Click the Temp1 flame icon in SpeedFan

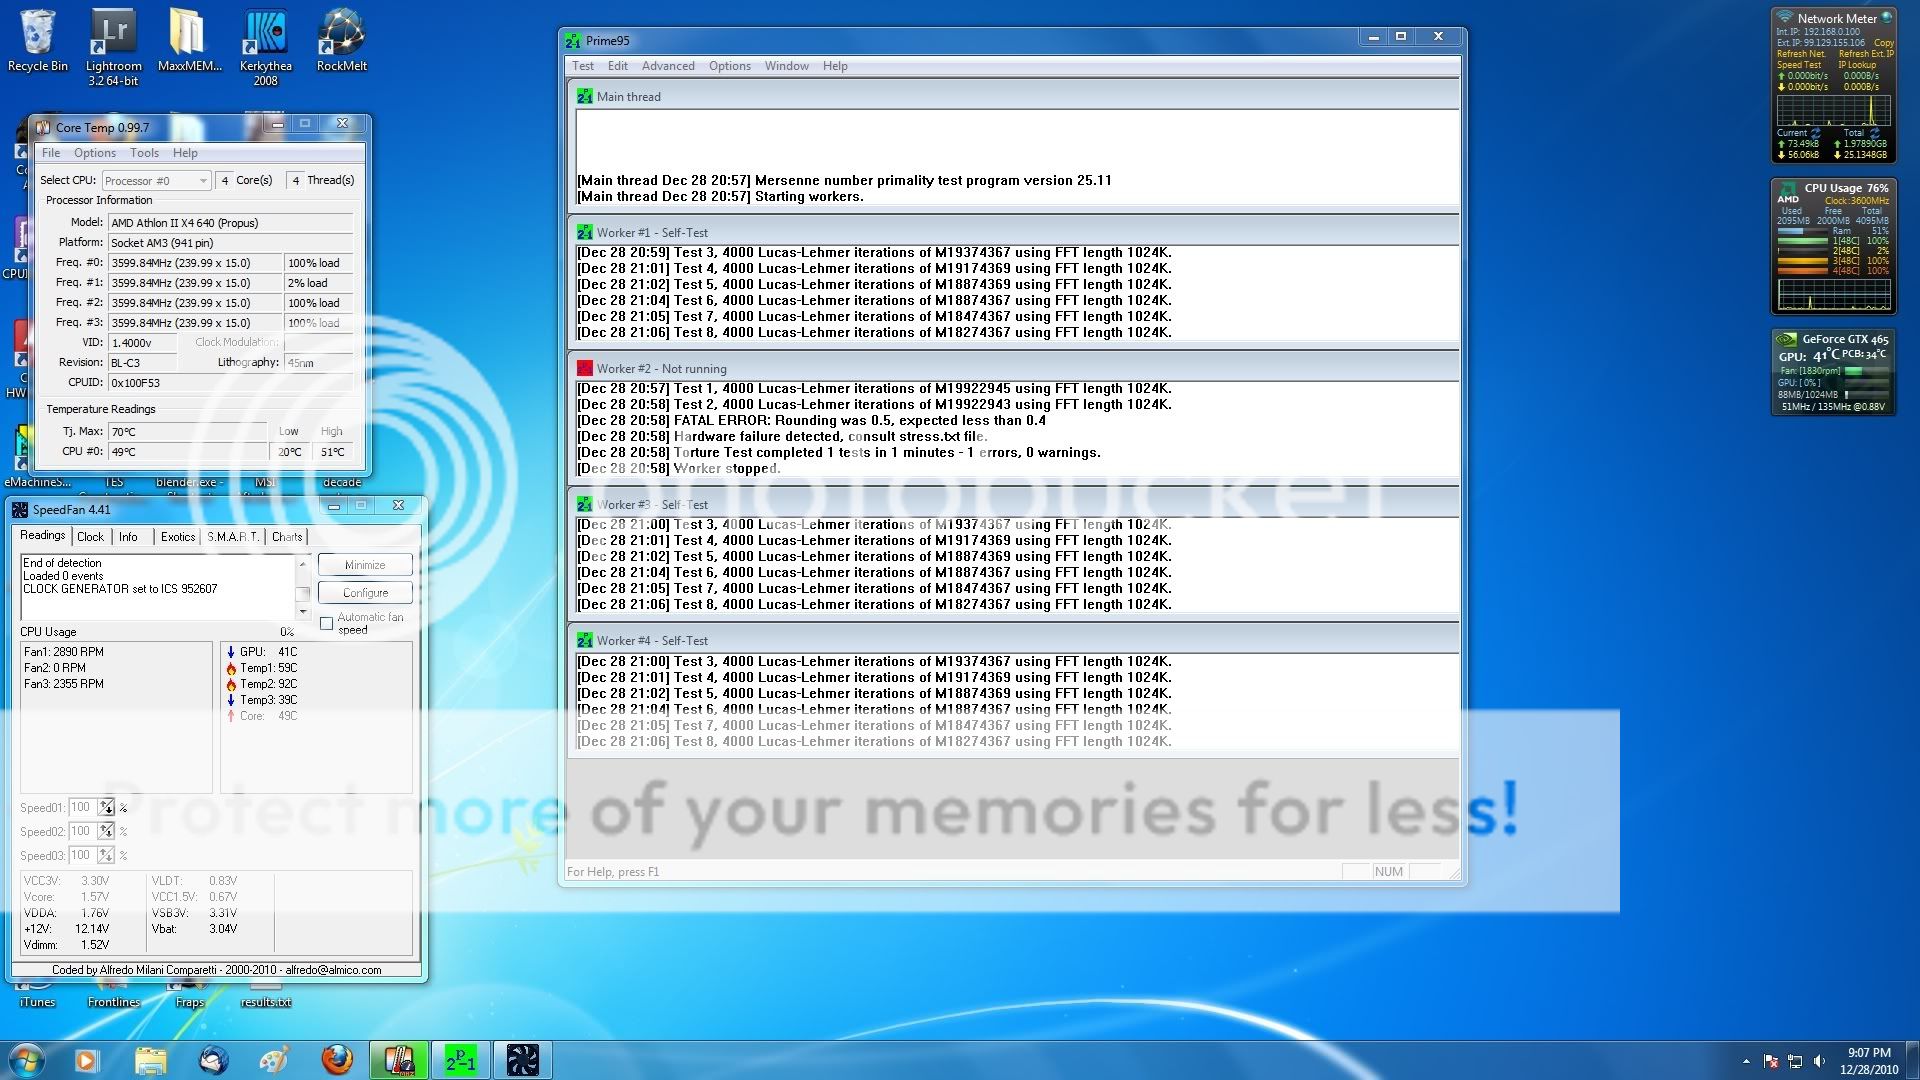[231, 668]
